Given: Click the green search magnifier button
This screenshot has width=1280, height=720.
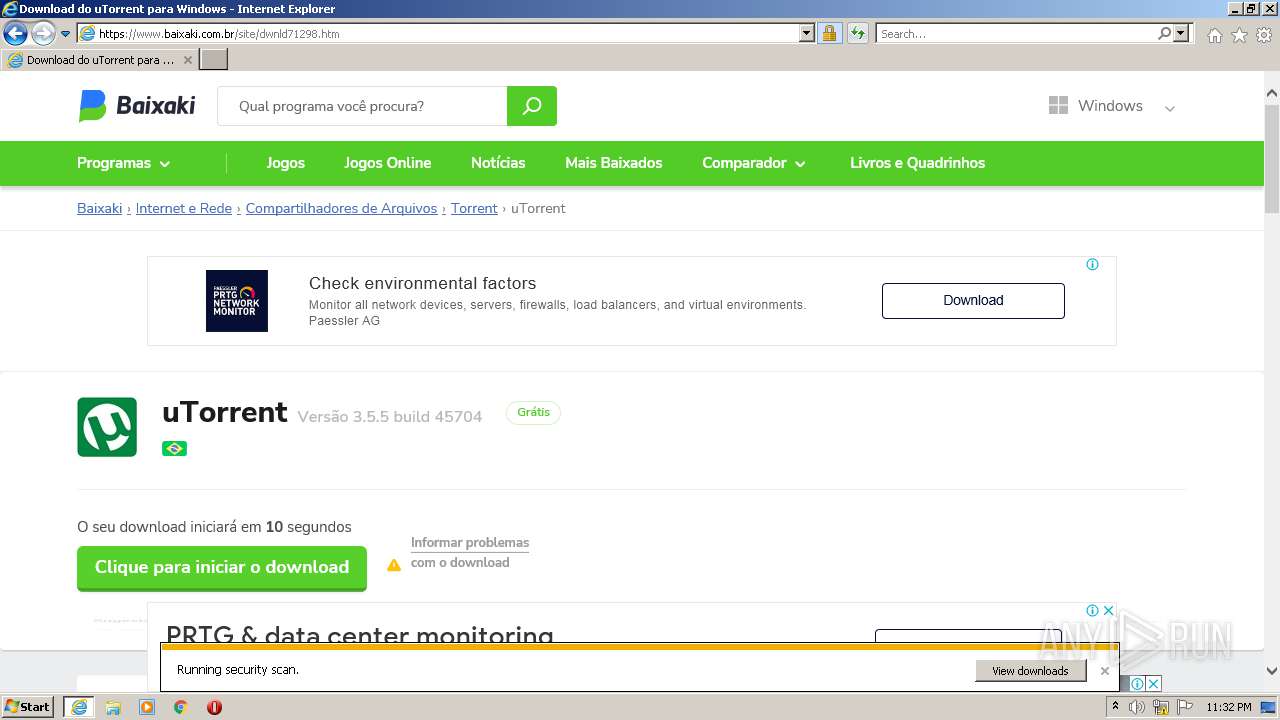Looking at the screenshot, I should coord(532,106).
